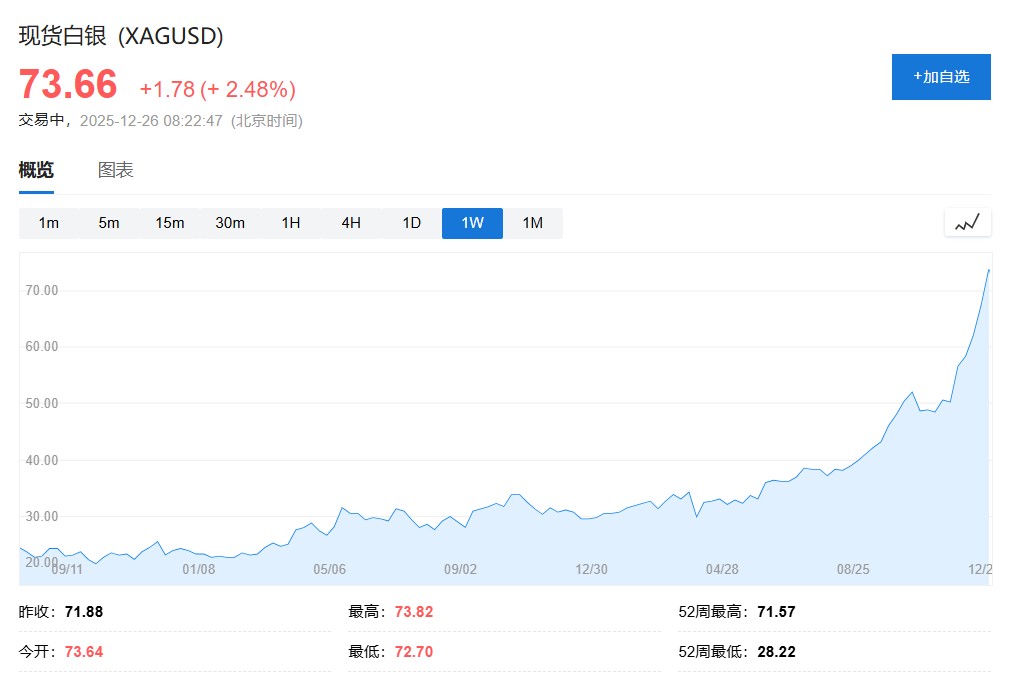Pick the 30m timeframe

pos(230,223)
